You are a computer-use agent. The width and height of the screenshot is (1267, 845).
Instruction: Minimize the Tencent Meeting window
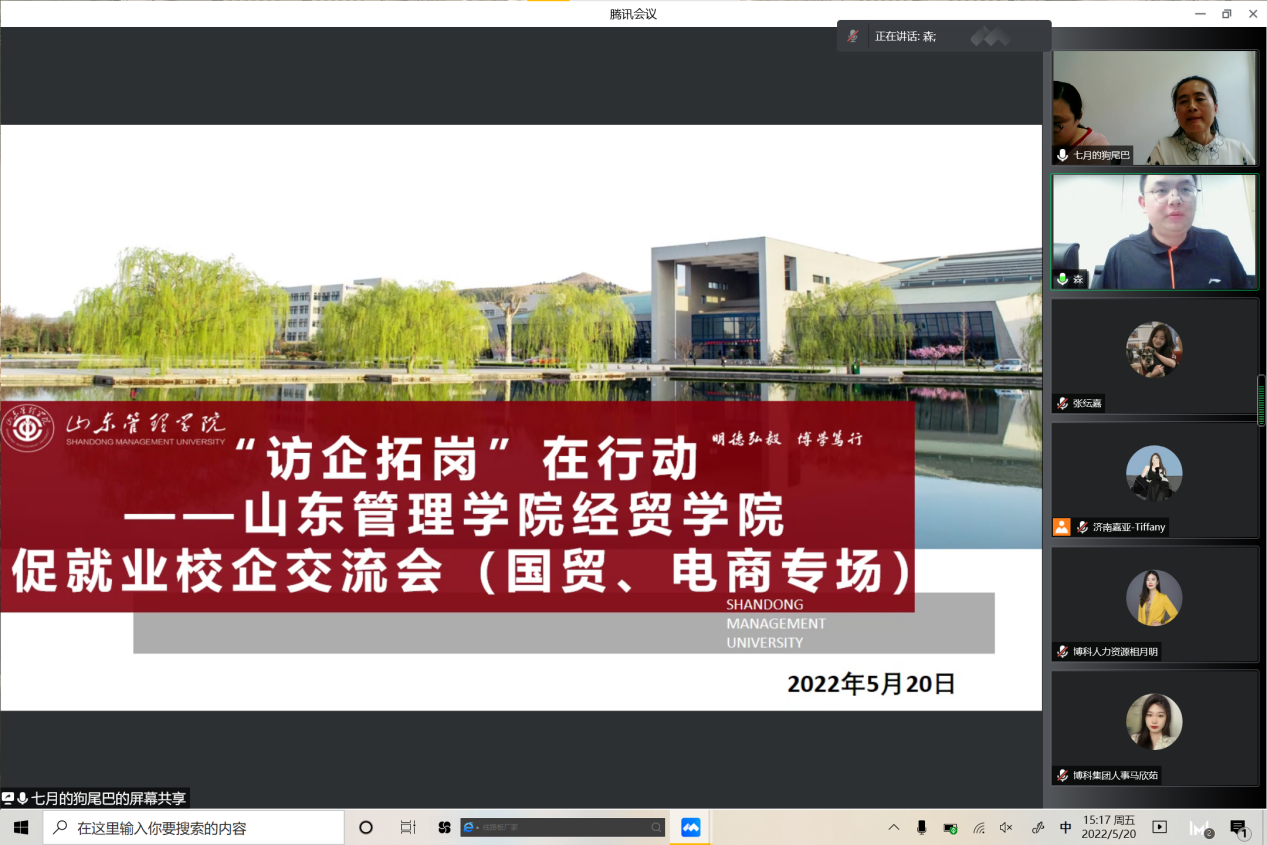pyautogui.click(x=1199, y=13)
